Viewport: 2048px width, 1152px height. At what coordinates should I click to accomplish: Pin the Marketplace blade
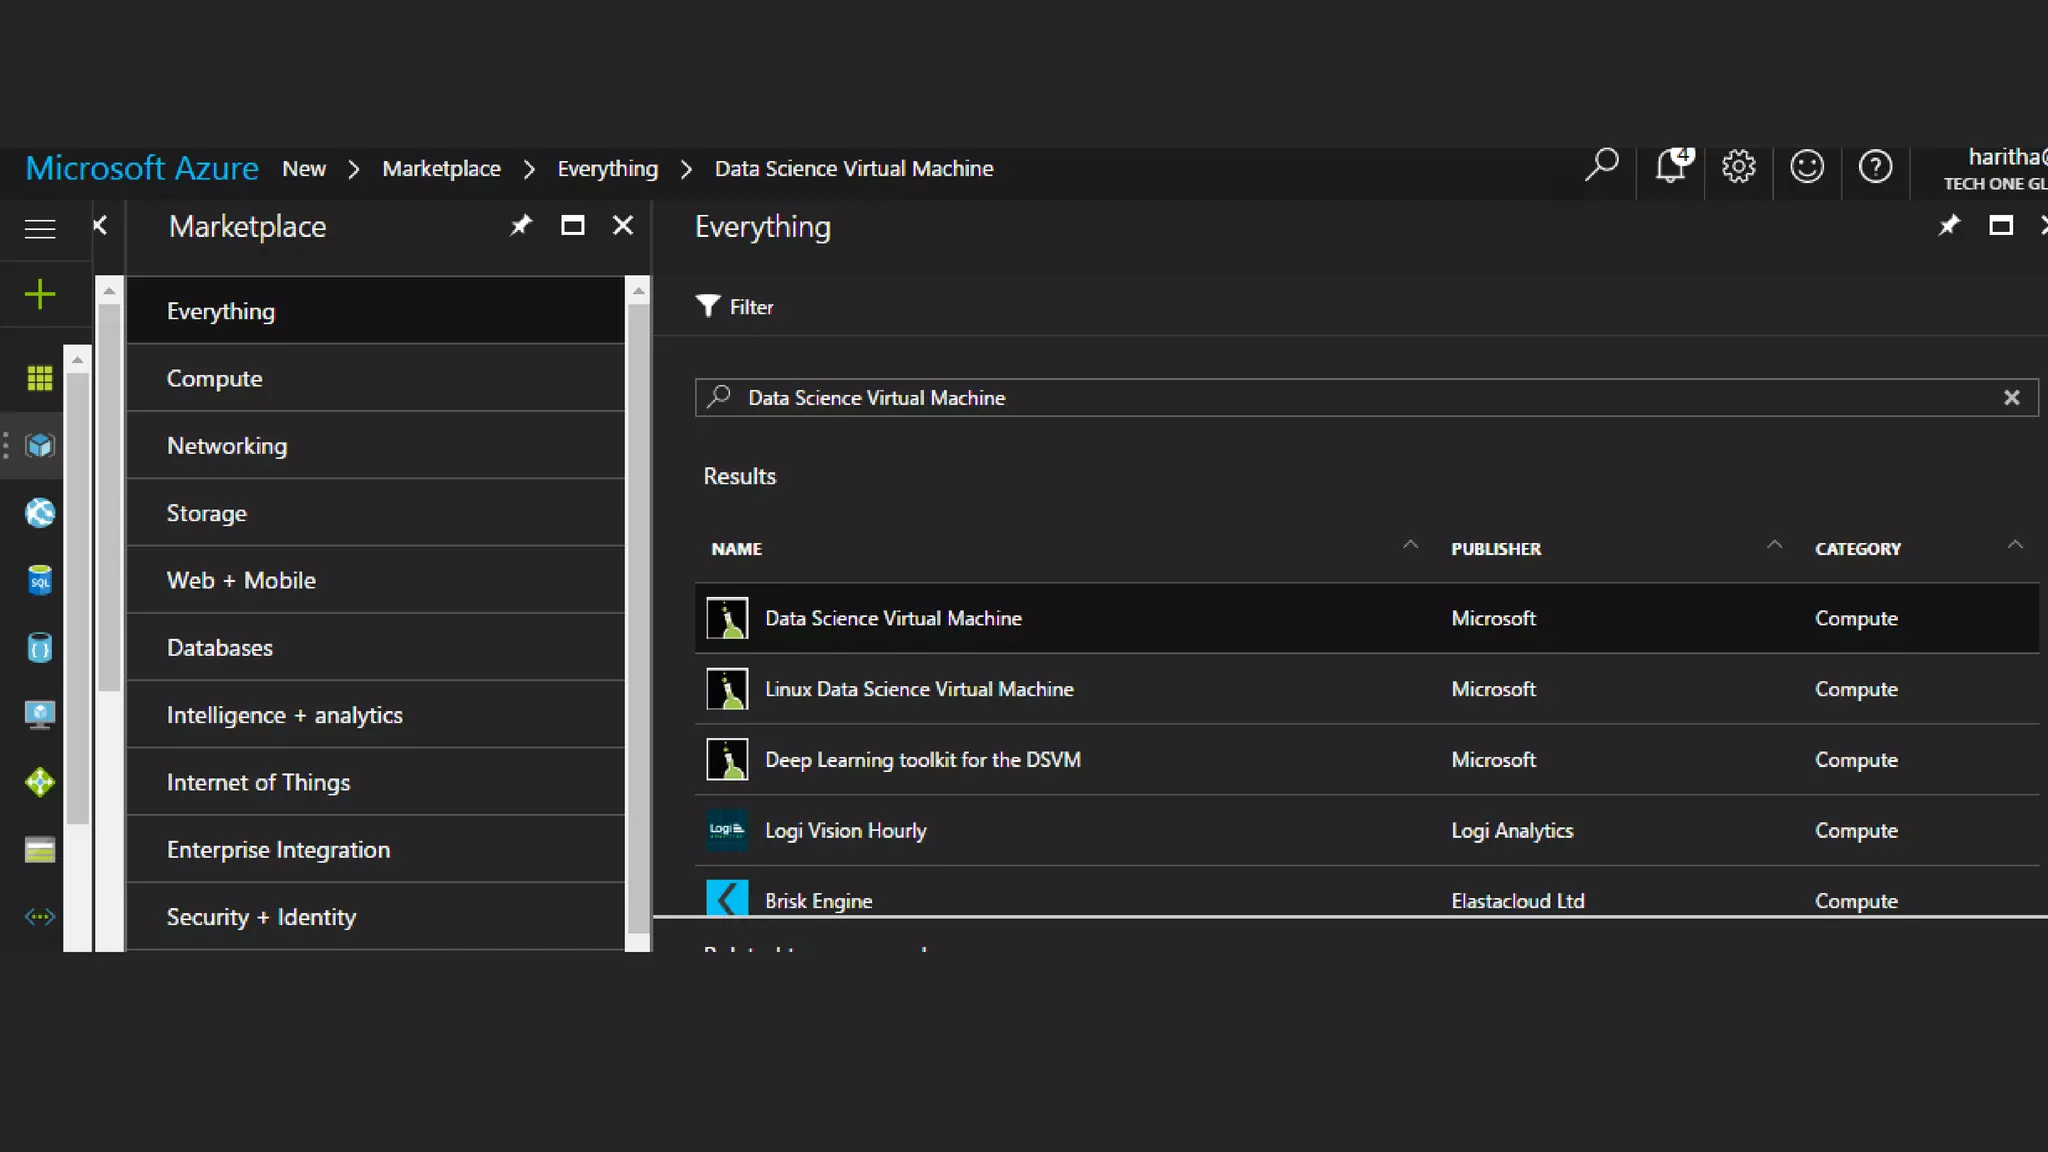pyautogui.click(x=521, y=225)
